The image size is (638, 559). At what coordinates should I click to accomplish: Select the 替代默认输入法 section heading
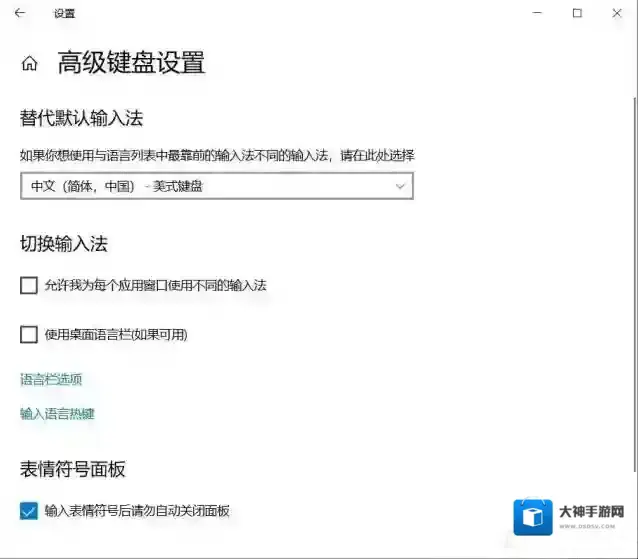[x=82, y=119]
